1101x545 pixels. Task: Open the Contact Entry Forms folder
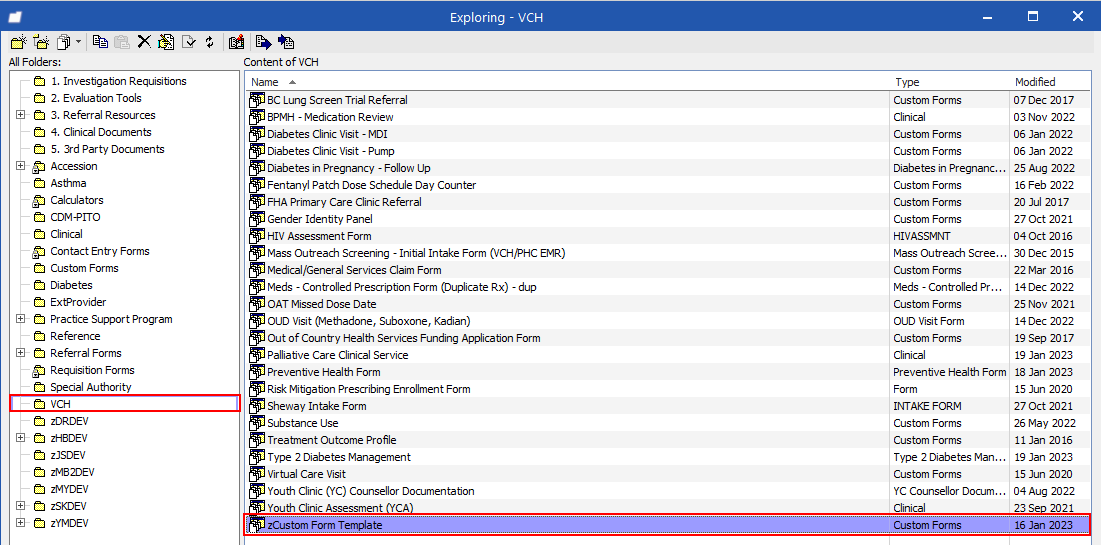click(x=100, y=251)
